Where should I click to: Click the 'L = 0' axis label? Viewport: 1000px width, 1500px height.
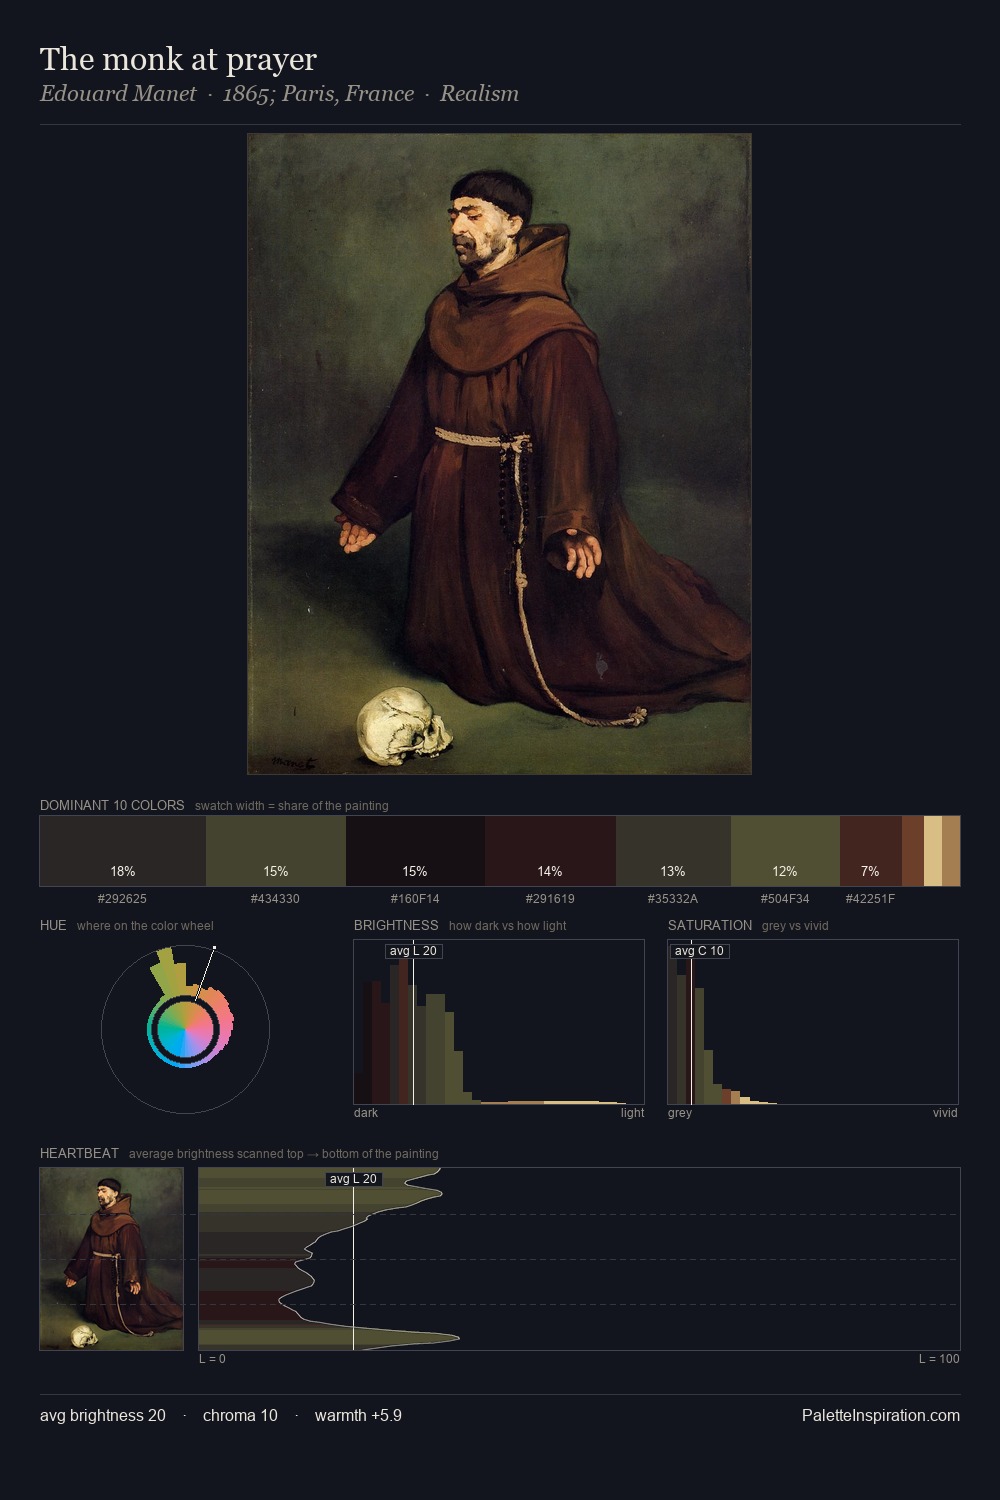click(x=212, y=1359)
